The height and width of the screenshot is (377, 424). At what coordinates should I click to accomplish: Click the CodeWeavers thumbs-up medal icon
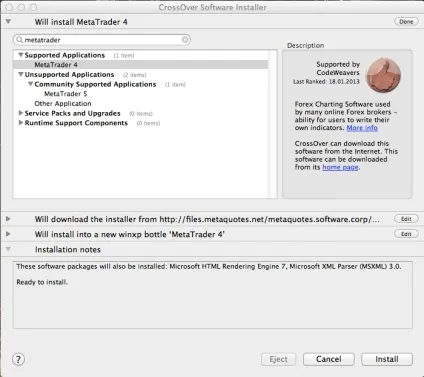coord(383,75)
